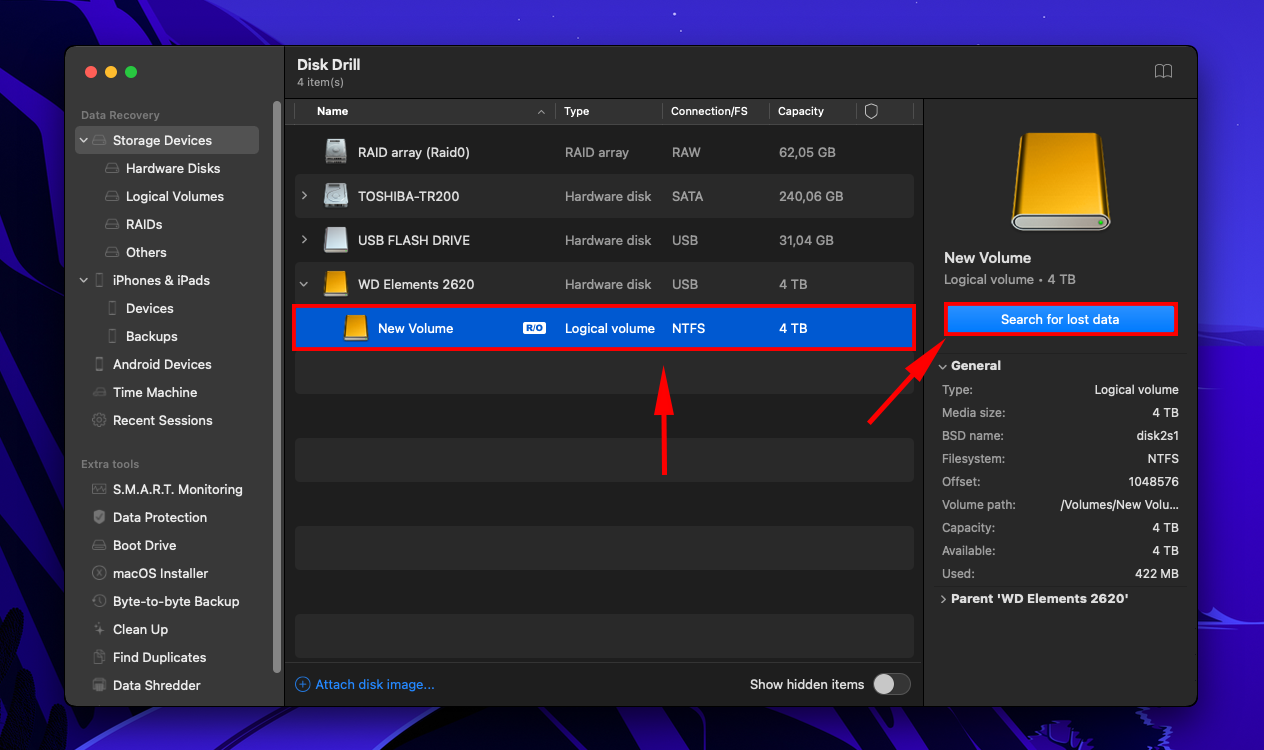Open the help book icon

1163,72
